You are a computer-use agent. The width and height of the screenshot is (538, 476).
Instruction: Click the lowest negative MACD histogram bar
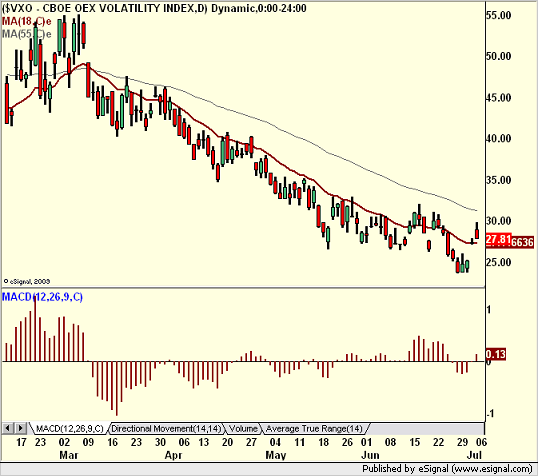pyautogui.click(x=117, y=388)
